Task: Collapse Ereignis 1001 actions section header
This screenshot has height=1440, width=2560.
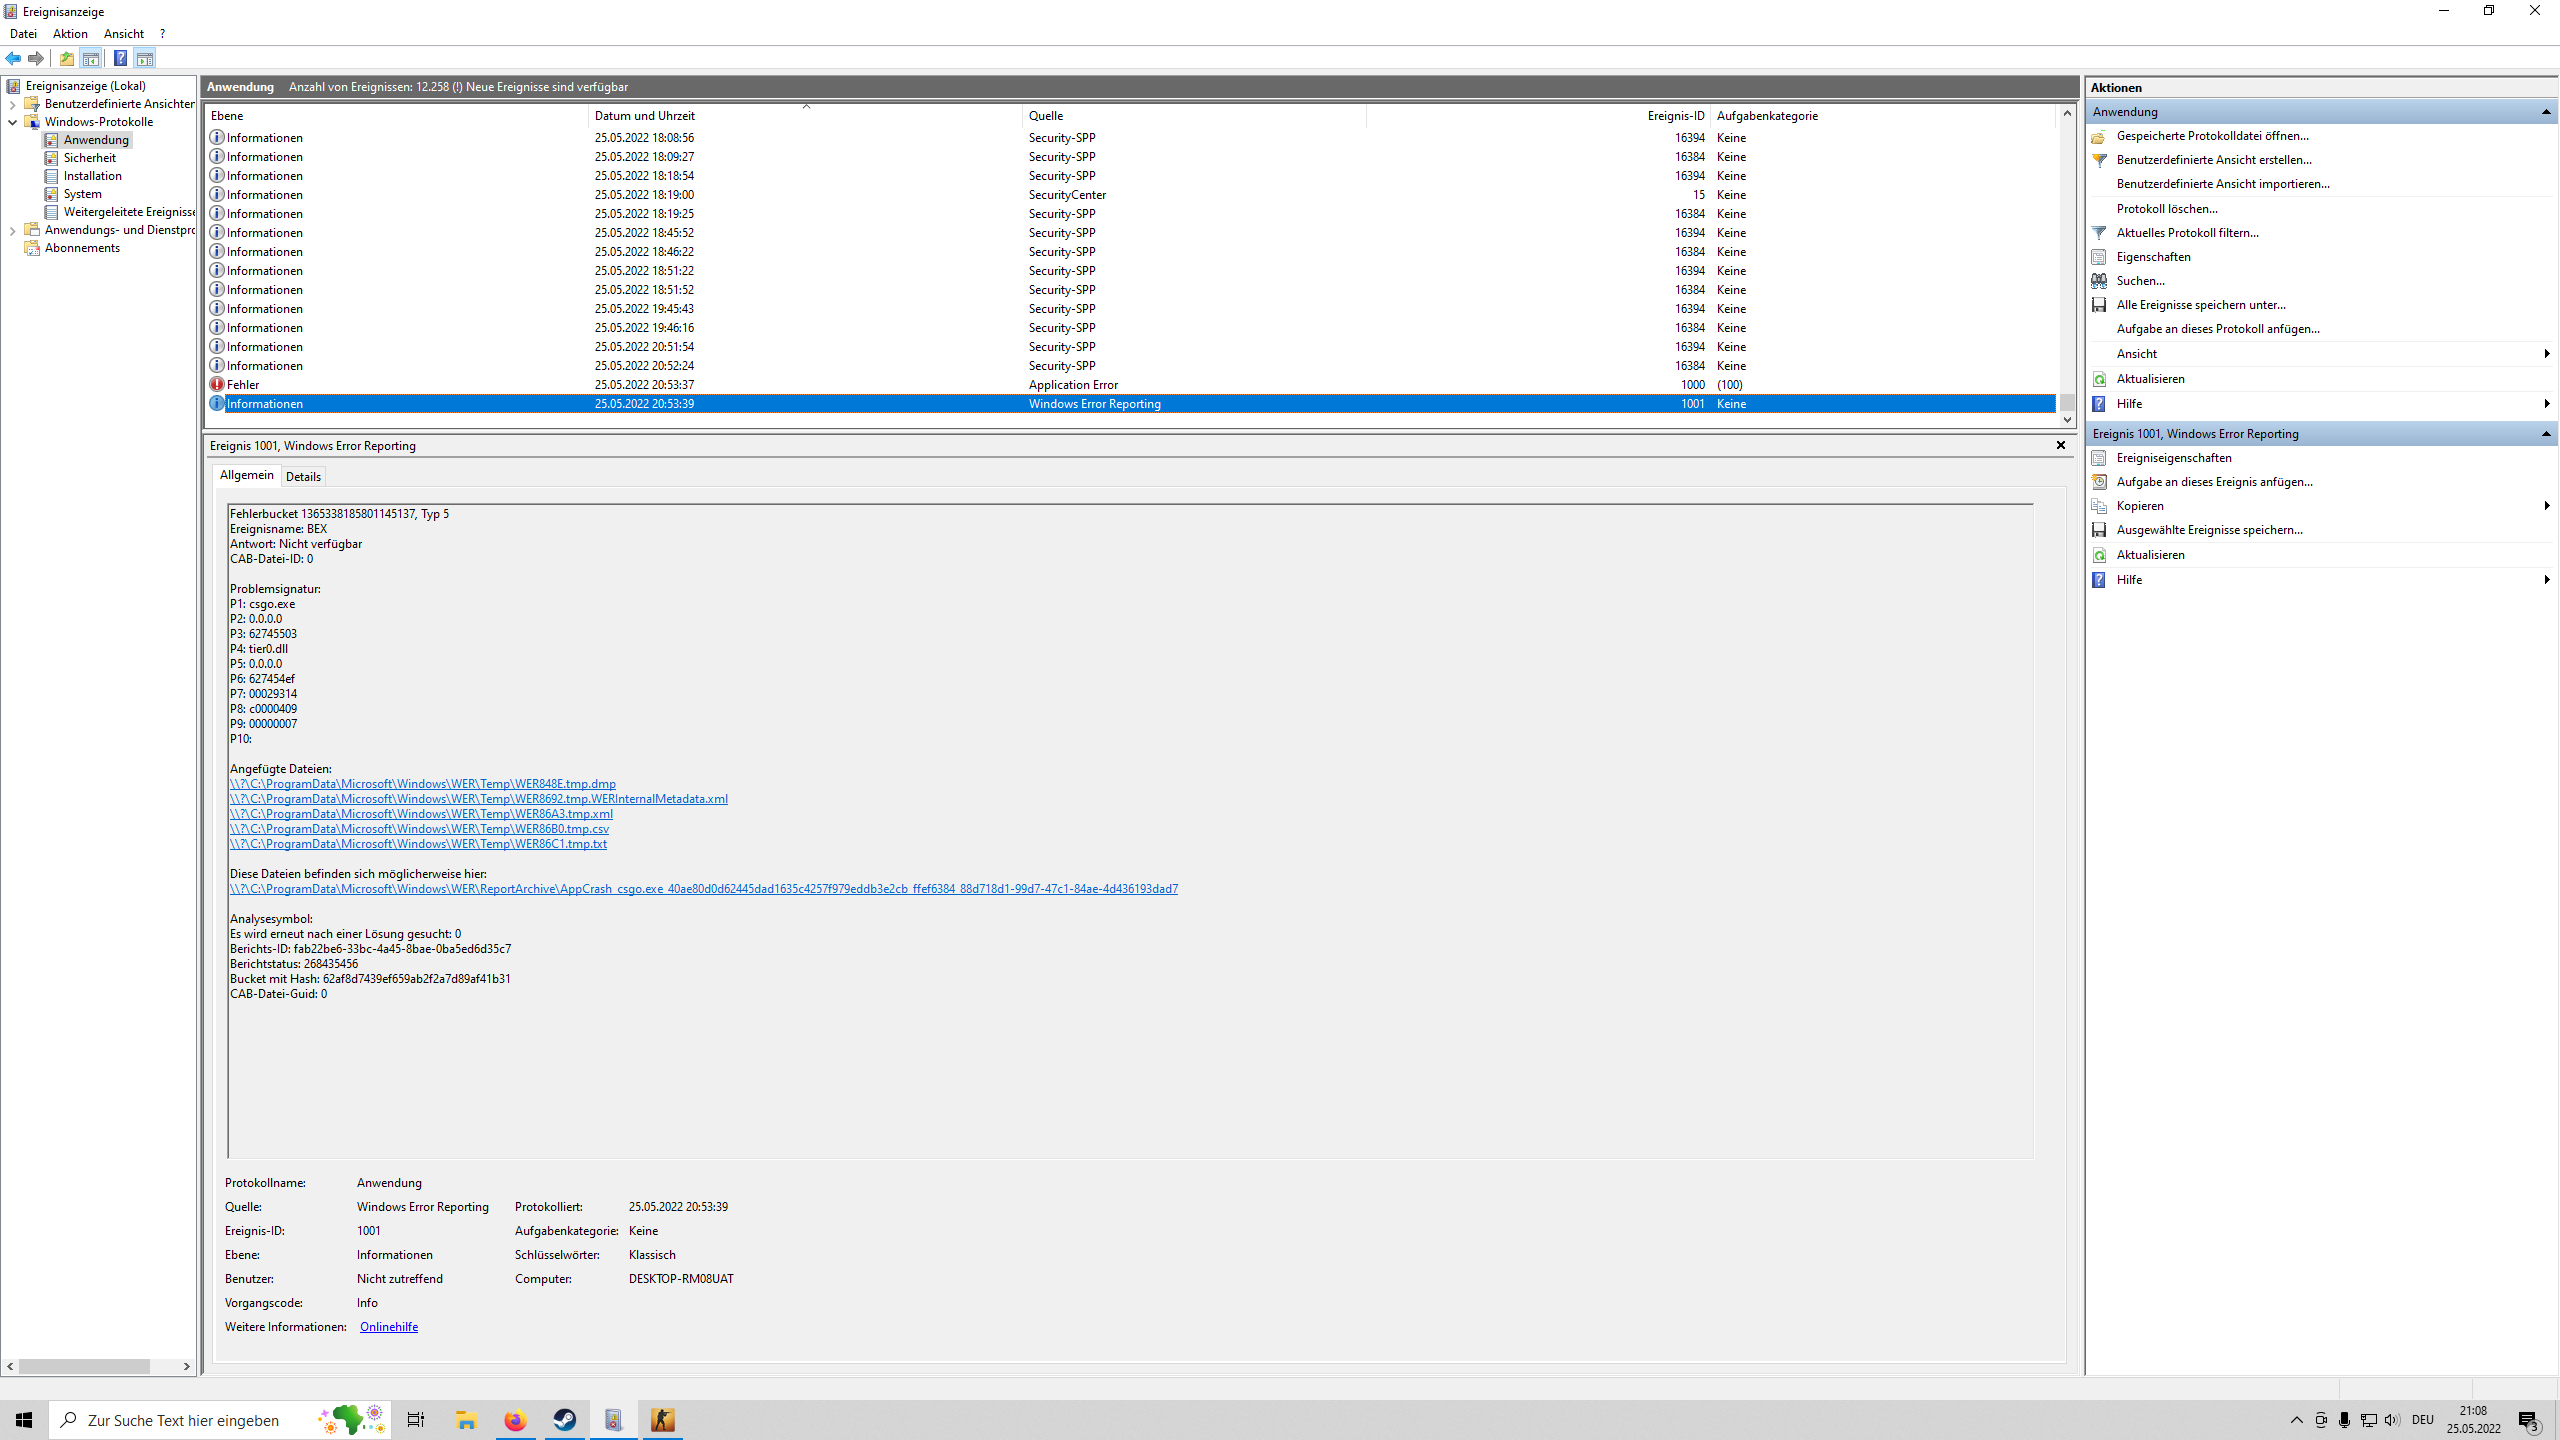Action: (2546, 434)
